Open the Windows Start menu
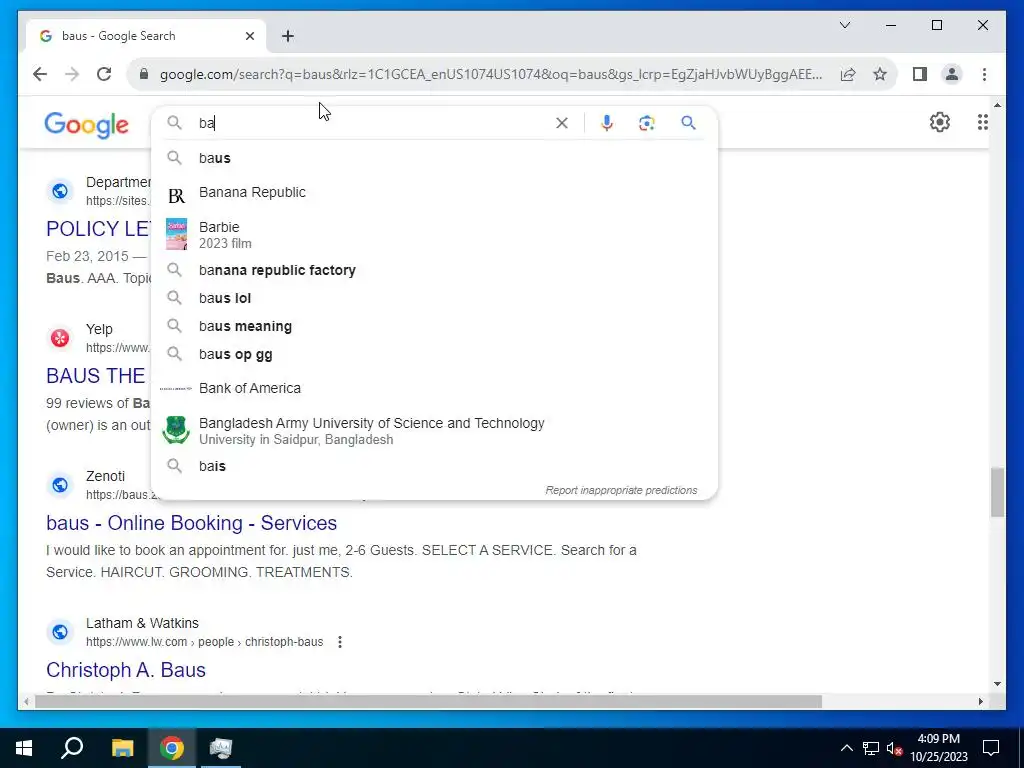This screenshot has width=1024, height=768. coord(24,748)
